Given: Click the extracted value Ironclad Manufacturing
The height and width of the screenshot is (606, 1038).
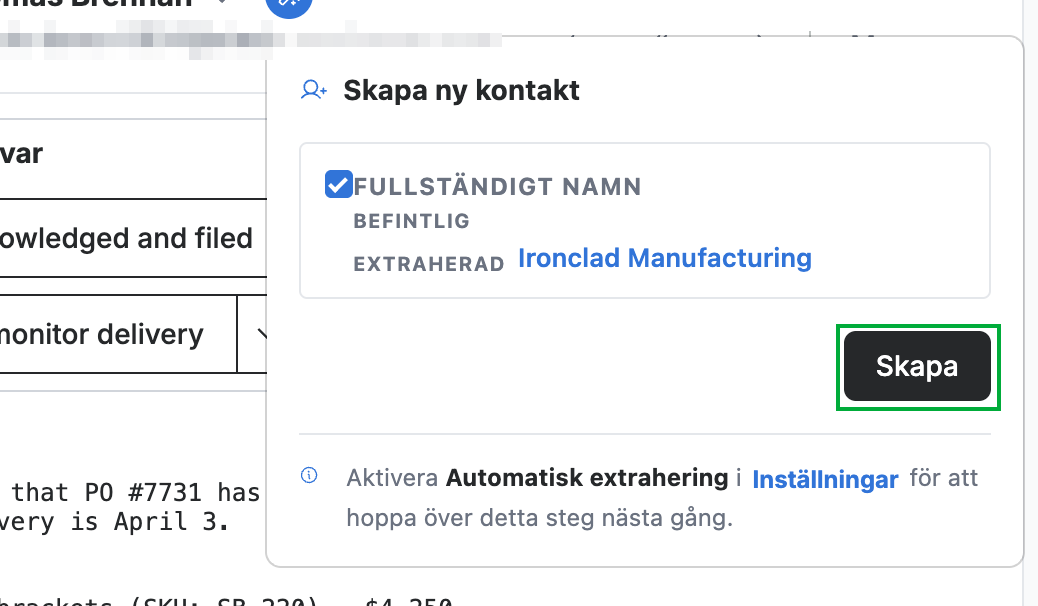Looking at the screenshot, I should (665, 258).
